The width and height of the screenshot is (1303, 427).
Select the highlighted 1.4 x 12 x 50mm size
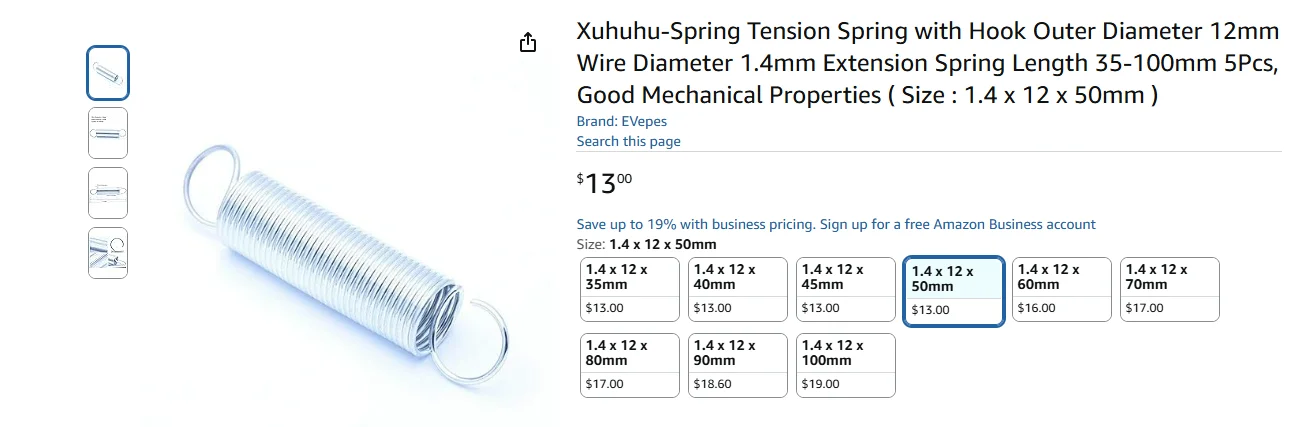click(954, 291)
